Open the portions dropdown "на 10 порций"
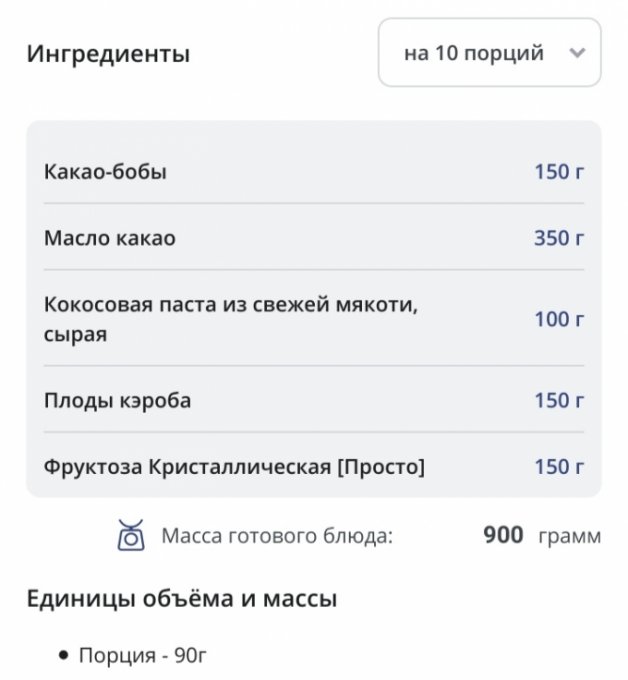 point(489,53)
